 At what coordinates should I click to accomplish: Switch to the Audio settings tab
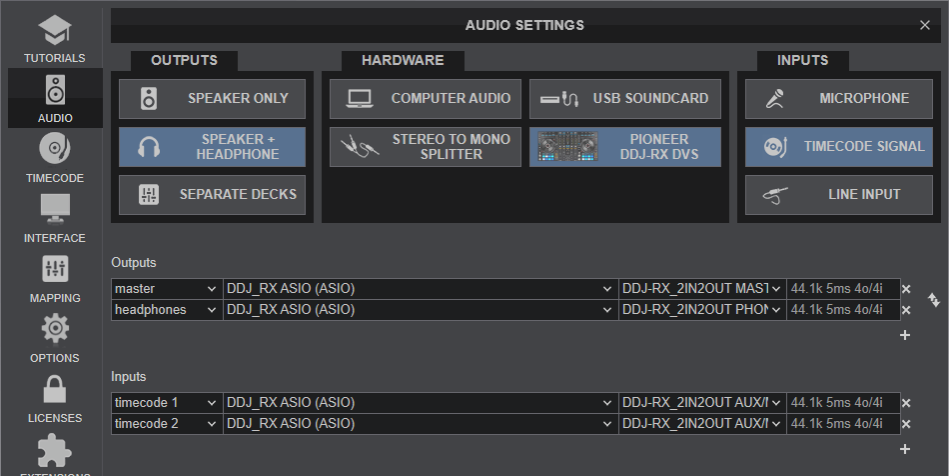tap(54, 98)
